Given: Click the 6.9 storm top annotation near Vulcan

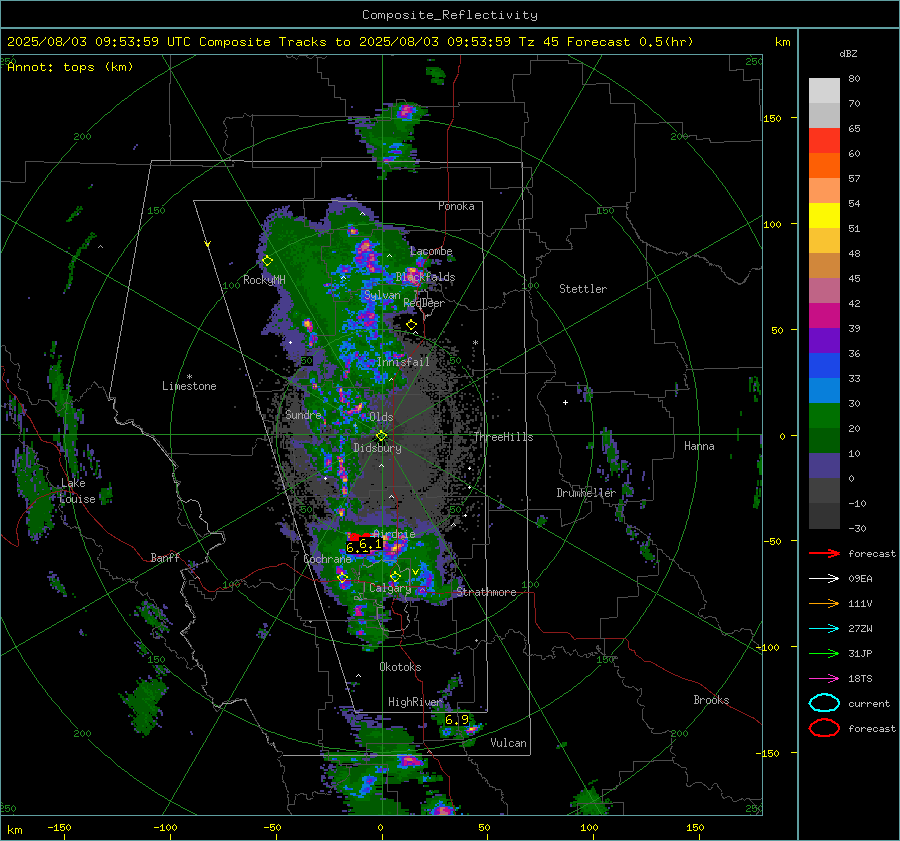Looking at the screenshot, I should coord(457,719).
